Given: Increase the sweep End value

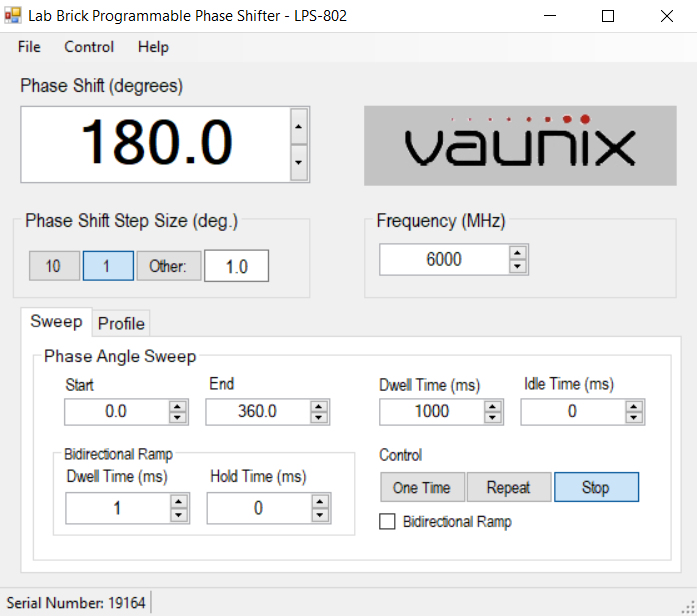Looking at the screenshot, I should coord(319,406).
